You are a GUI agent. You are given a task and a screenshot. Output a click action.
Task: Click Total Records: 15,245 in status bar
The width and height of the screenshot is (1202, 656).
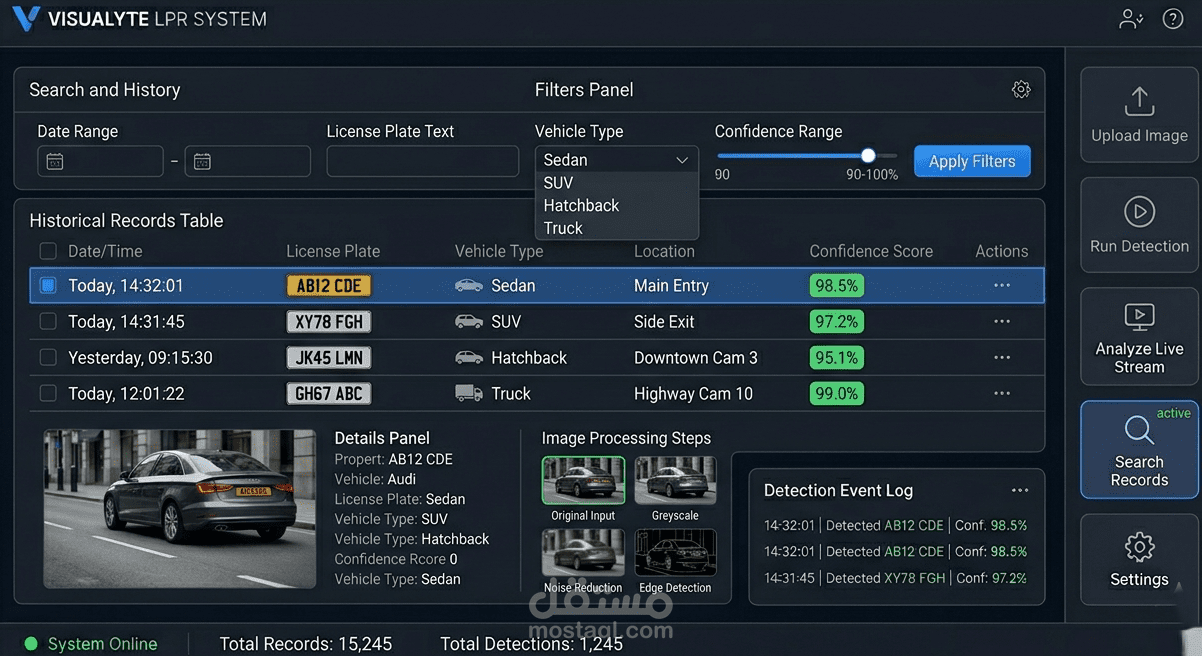pyautogui.click(x=306, y=644)
